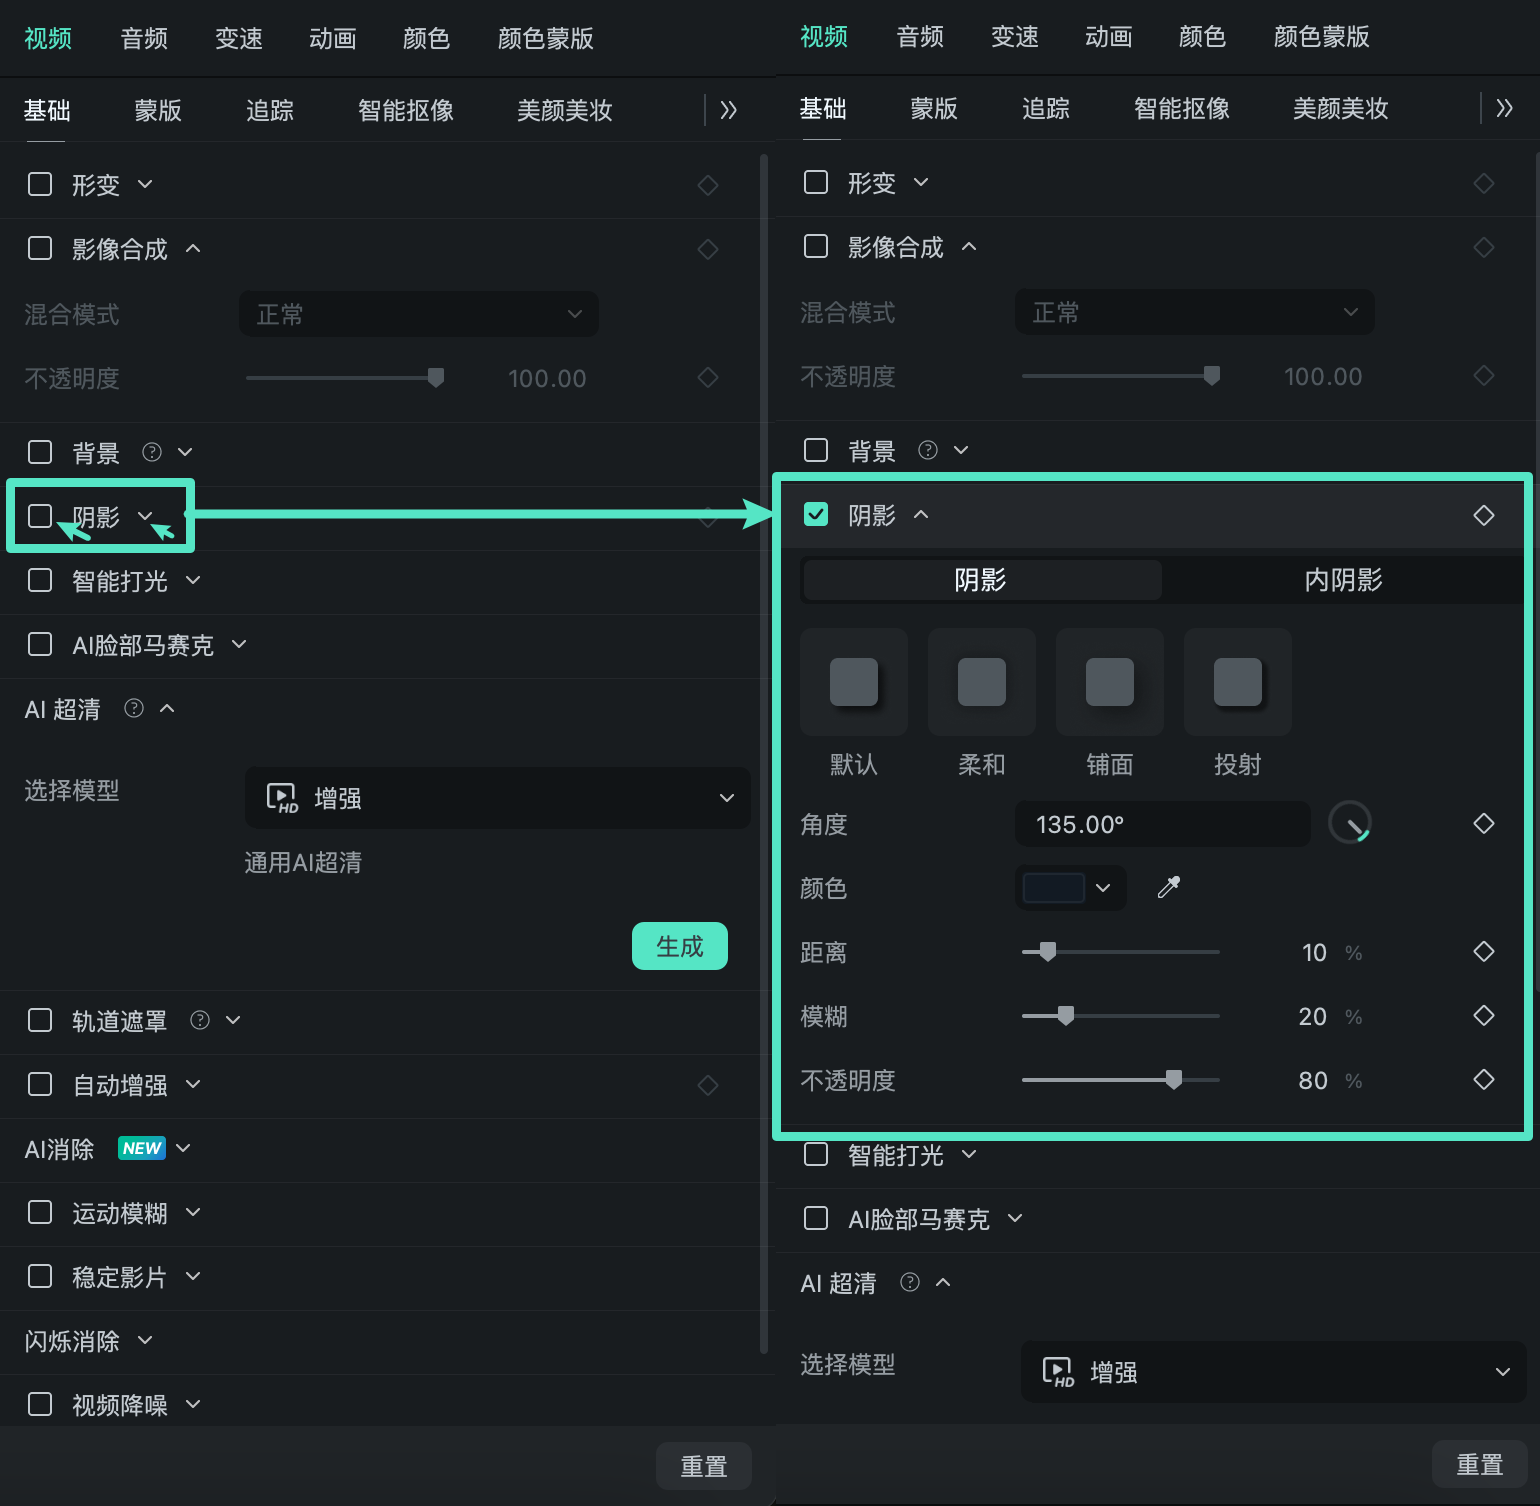Click the 自动增强 keyframe diamond in left panel
This screenshot has width=1540, height=1506.
708,1085
